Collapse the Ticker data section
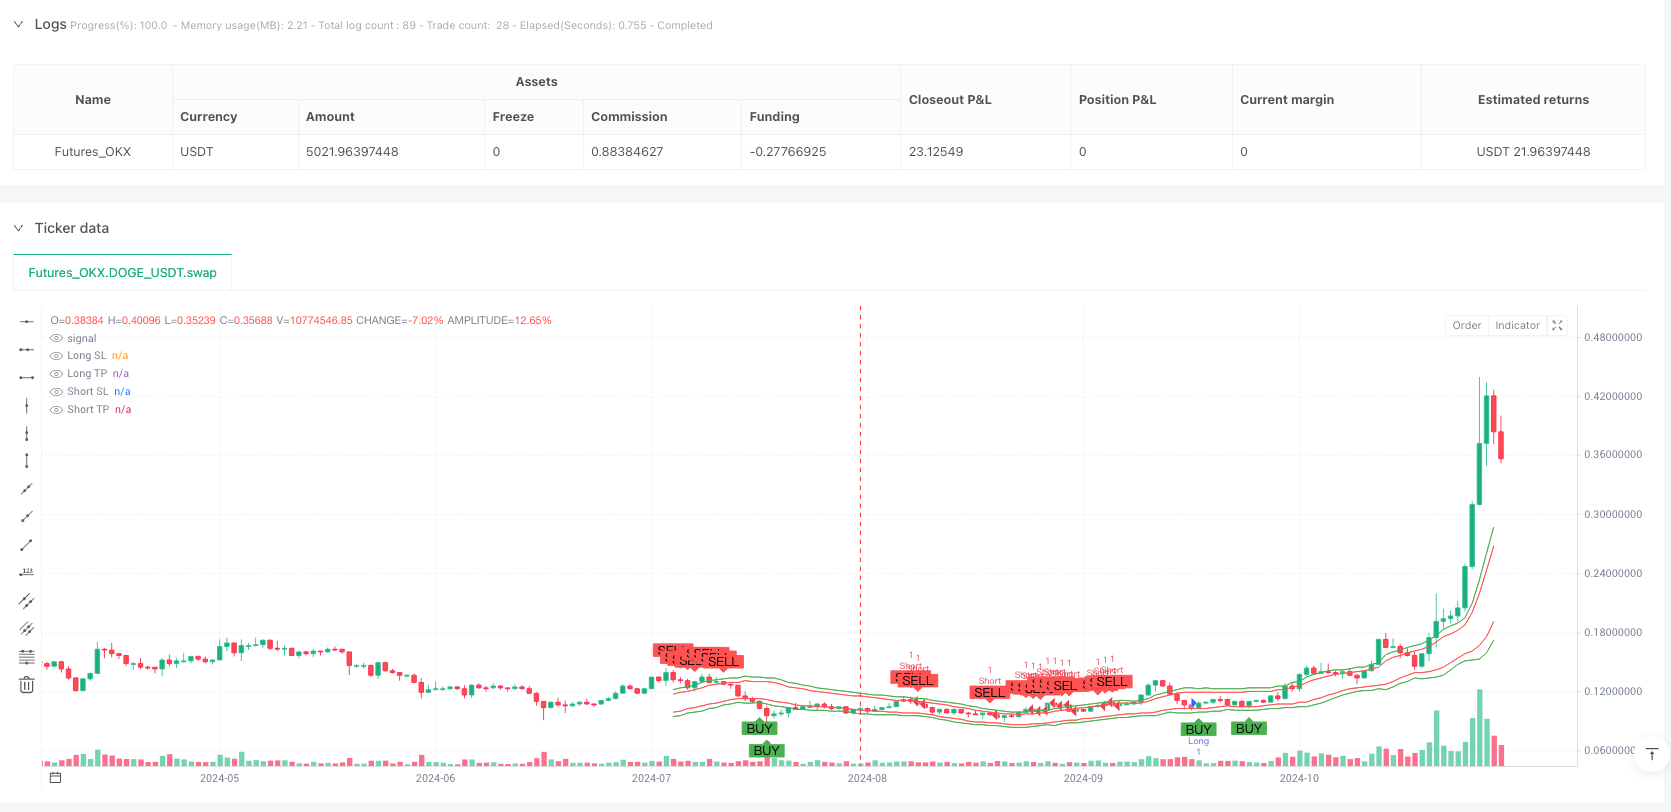Screen dimensions: 1671x812 point(18,228)
